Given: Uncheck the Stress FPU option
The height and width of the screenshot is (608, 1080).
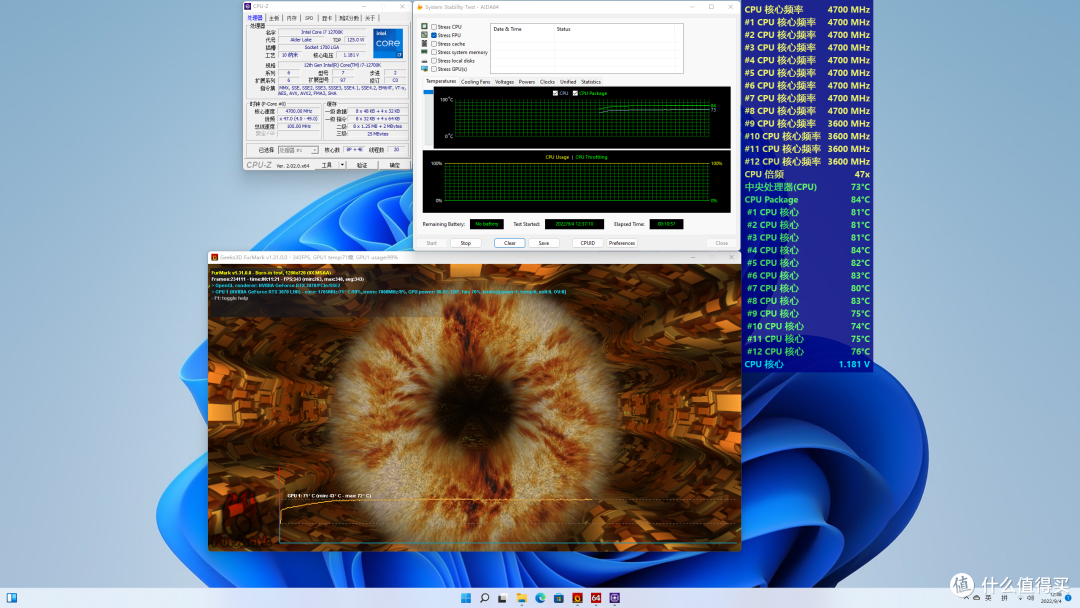Looking at the screenshot, I should point(434,35).
